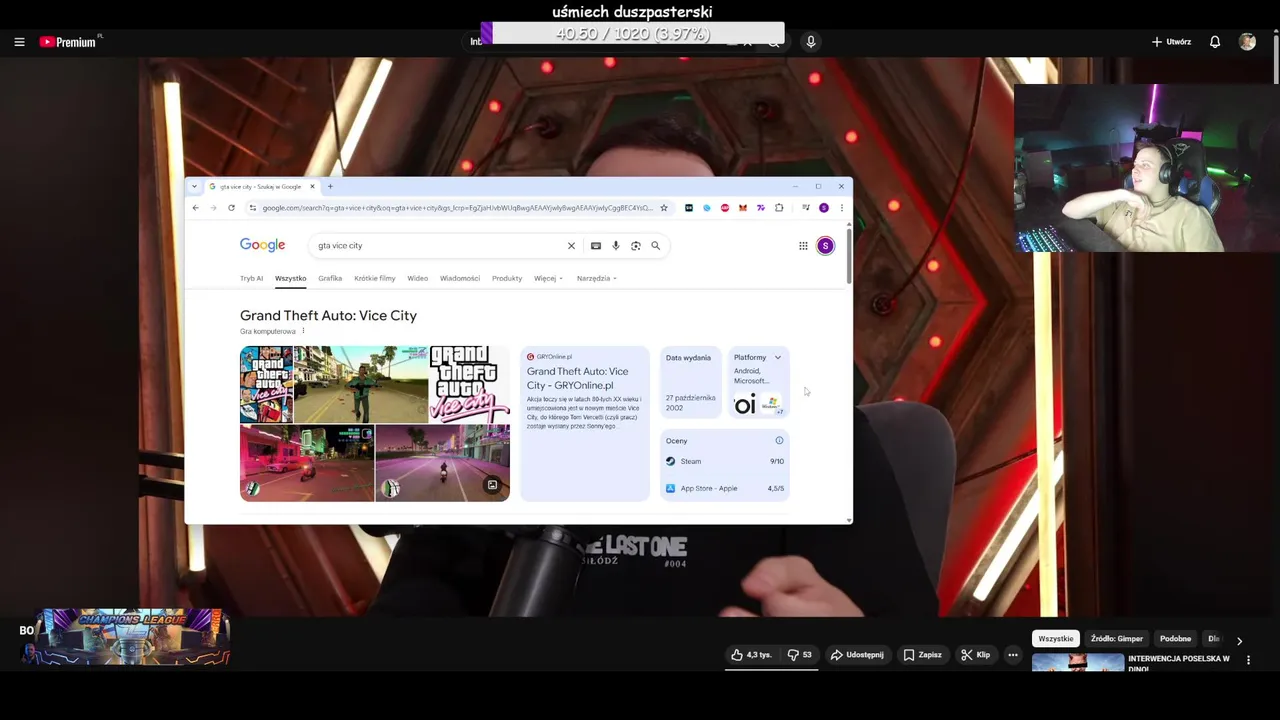Click the Oceny info icon
The width and height of the screenshot is (1280, 720).
point(779,440)
